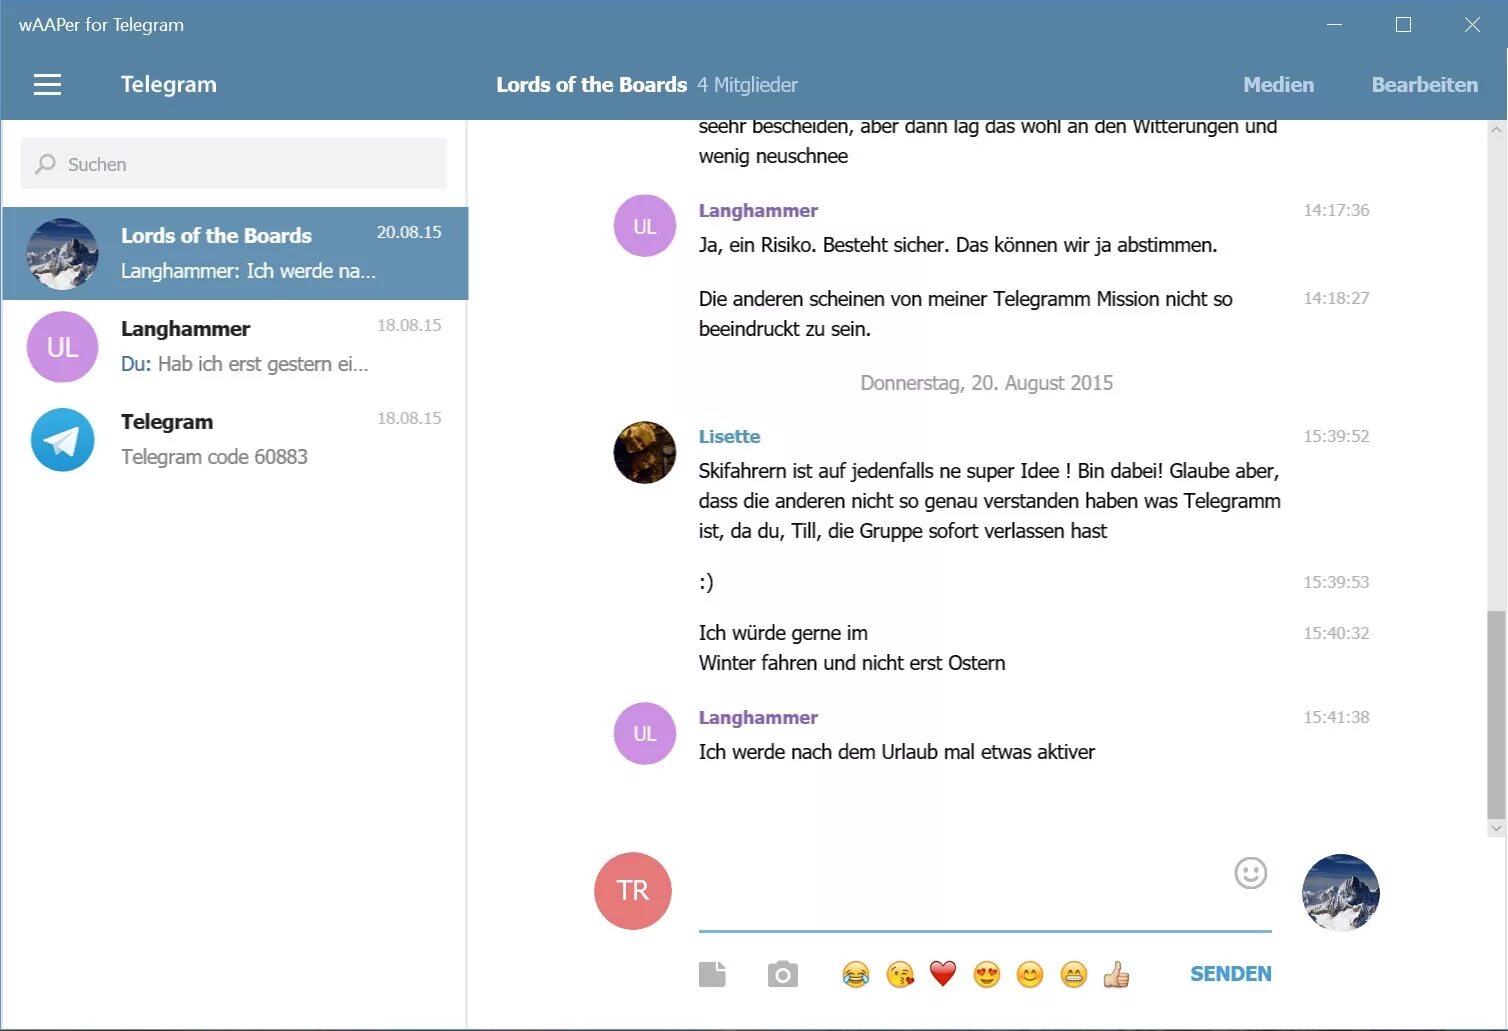
Task: Click the scrollbar down arrow
Action: pyautogui.click(x=1496, y=828)
